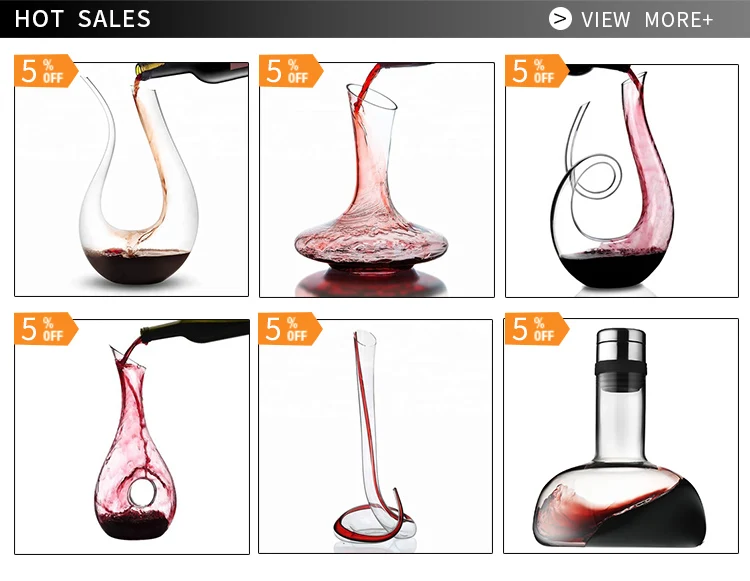Click the wine bottle pouring into U-shaped decanter
This screenshot has width=750, height=581.
[x=191, y=72]
